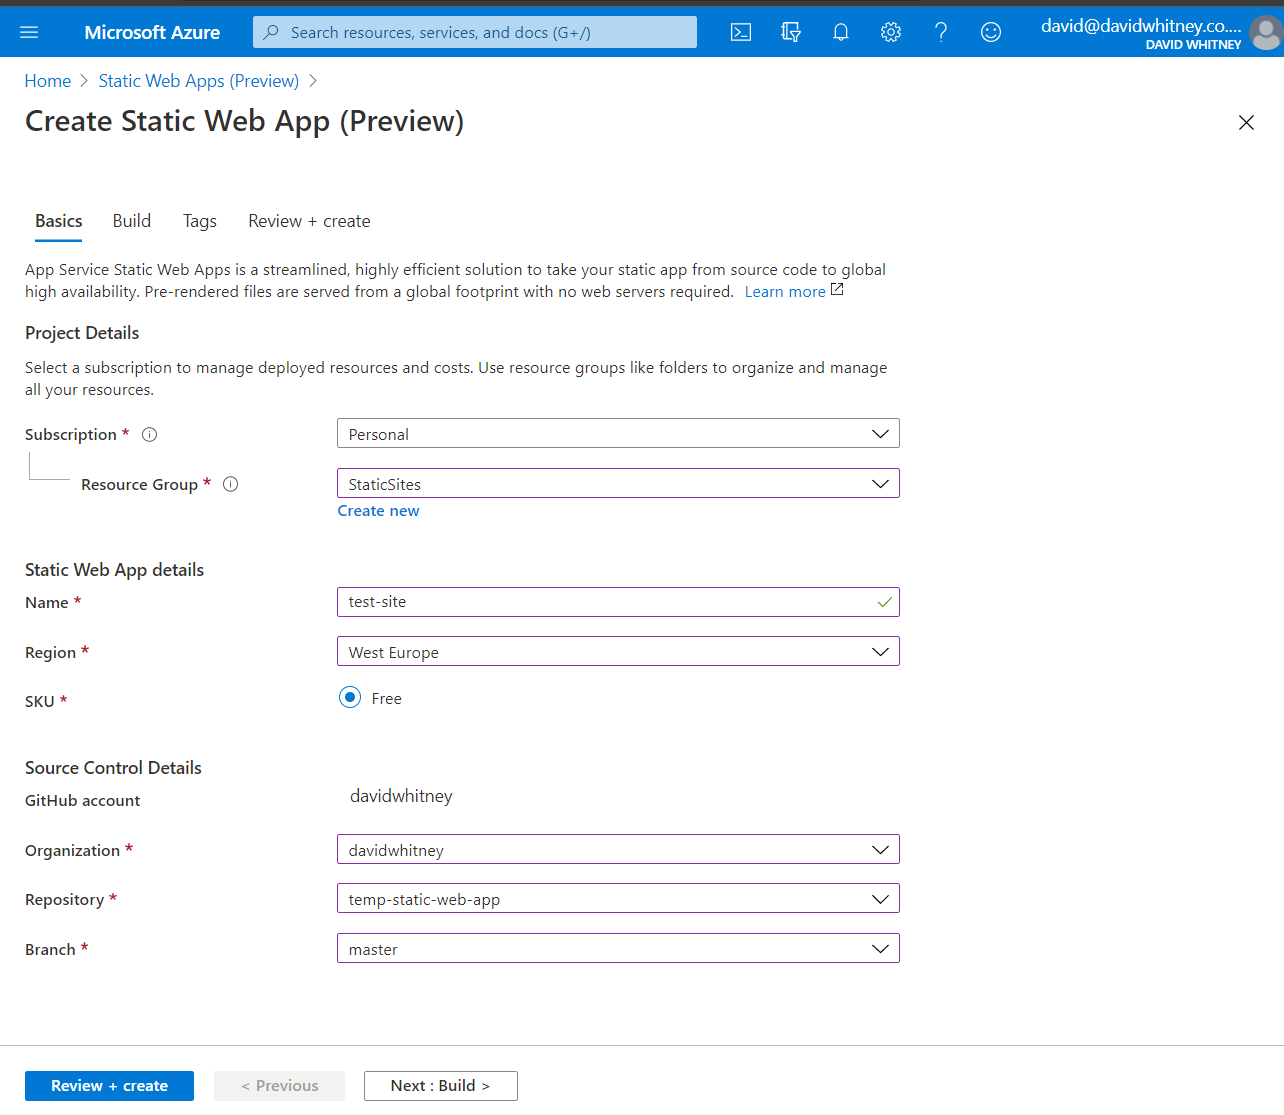Click the Previous button

[279, 1086]
